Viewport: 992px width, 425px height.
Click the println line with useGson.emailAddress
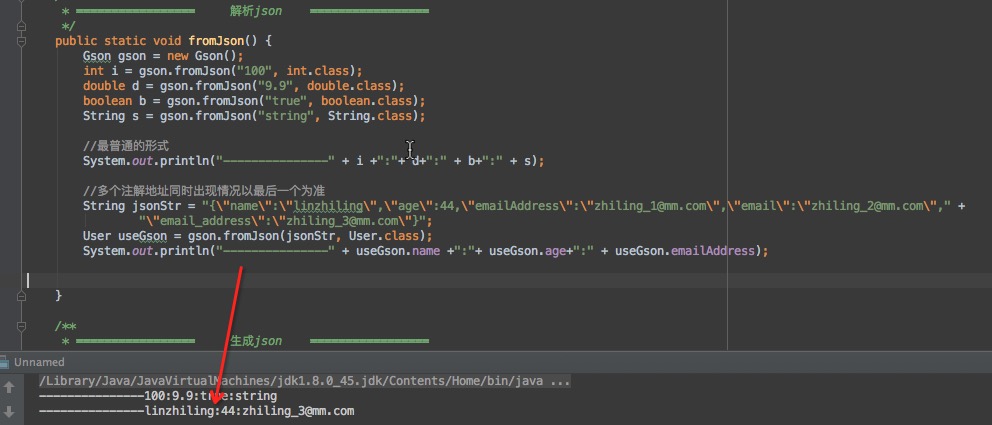point(426,251)
